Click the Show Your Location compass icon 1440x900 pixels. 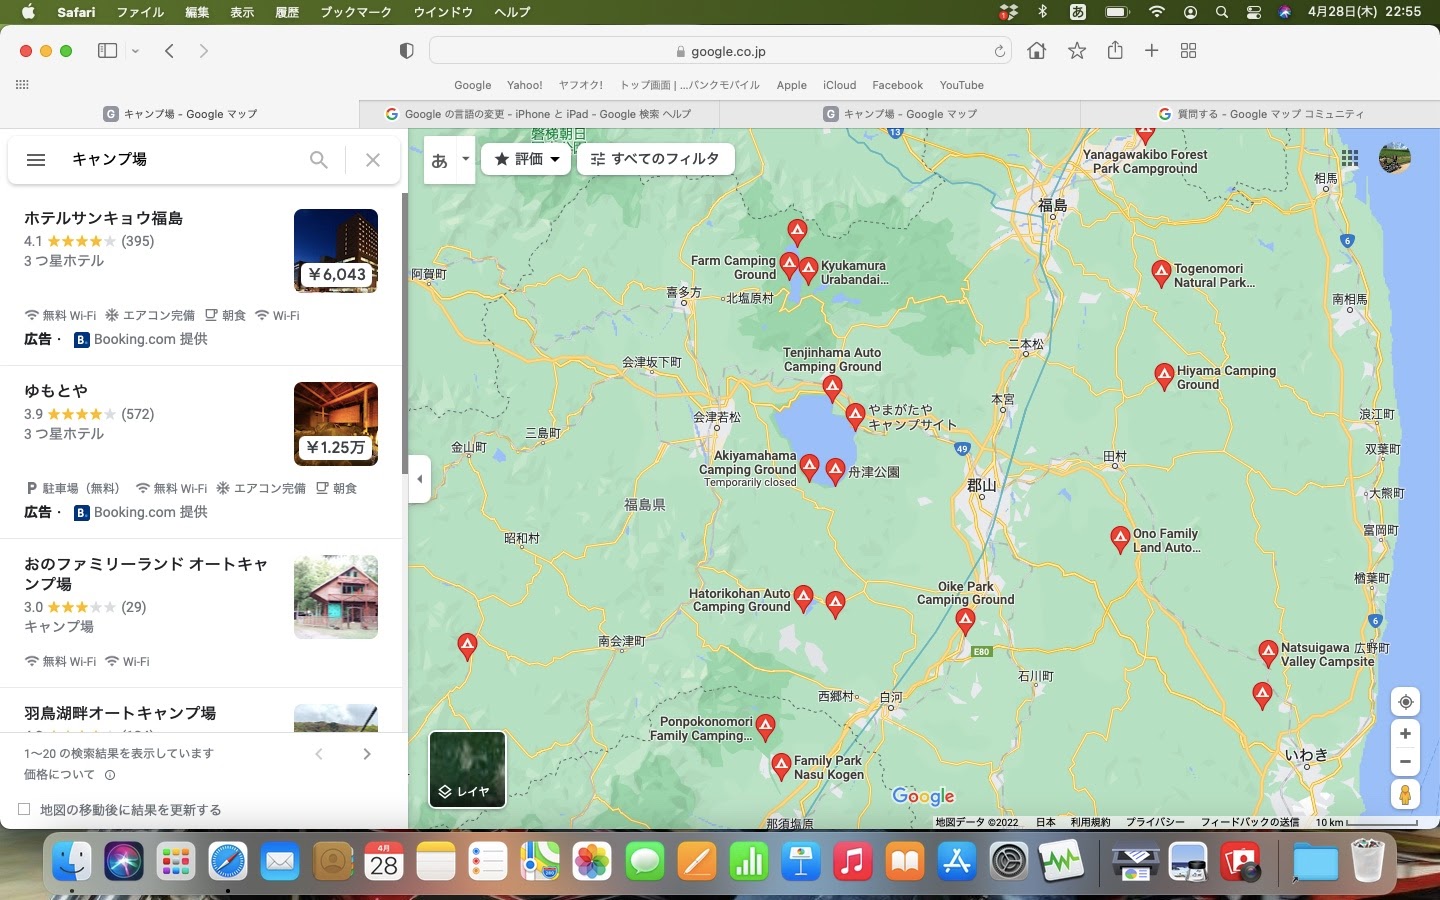click(1405, 702)
